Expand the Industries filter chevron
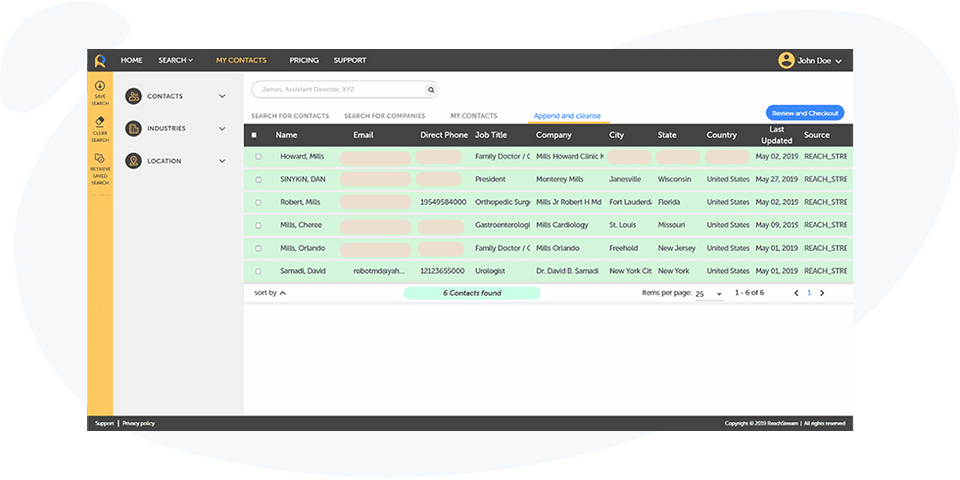The image size is (960, 480). coord(222,129)
